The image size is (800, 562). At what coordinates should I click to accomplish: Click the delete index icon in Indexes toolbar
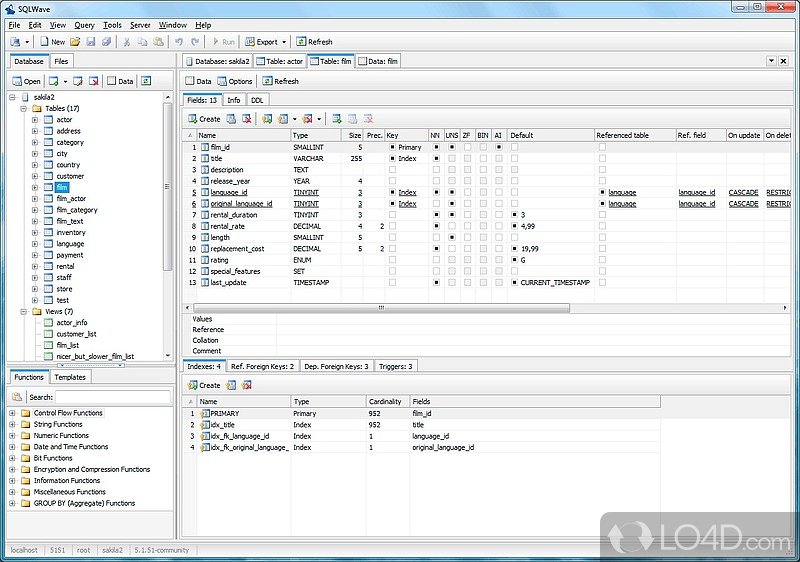pyautogui.click(x=247, y=385)
